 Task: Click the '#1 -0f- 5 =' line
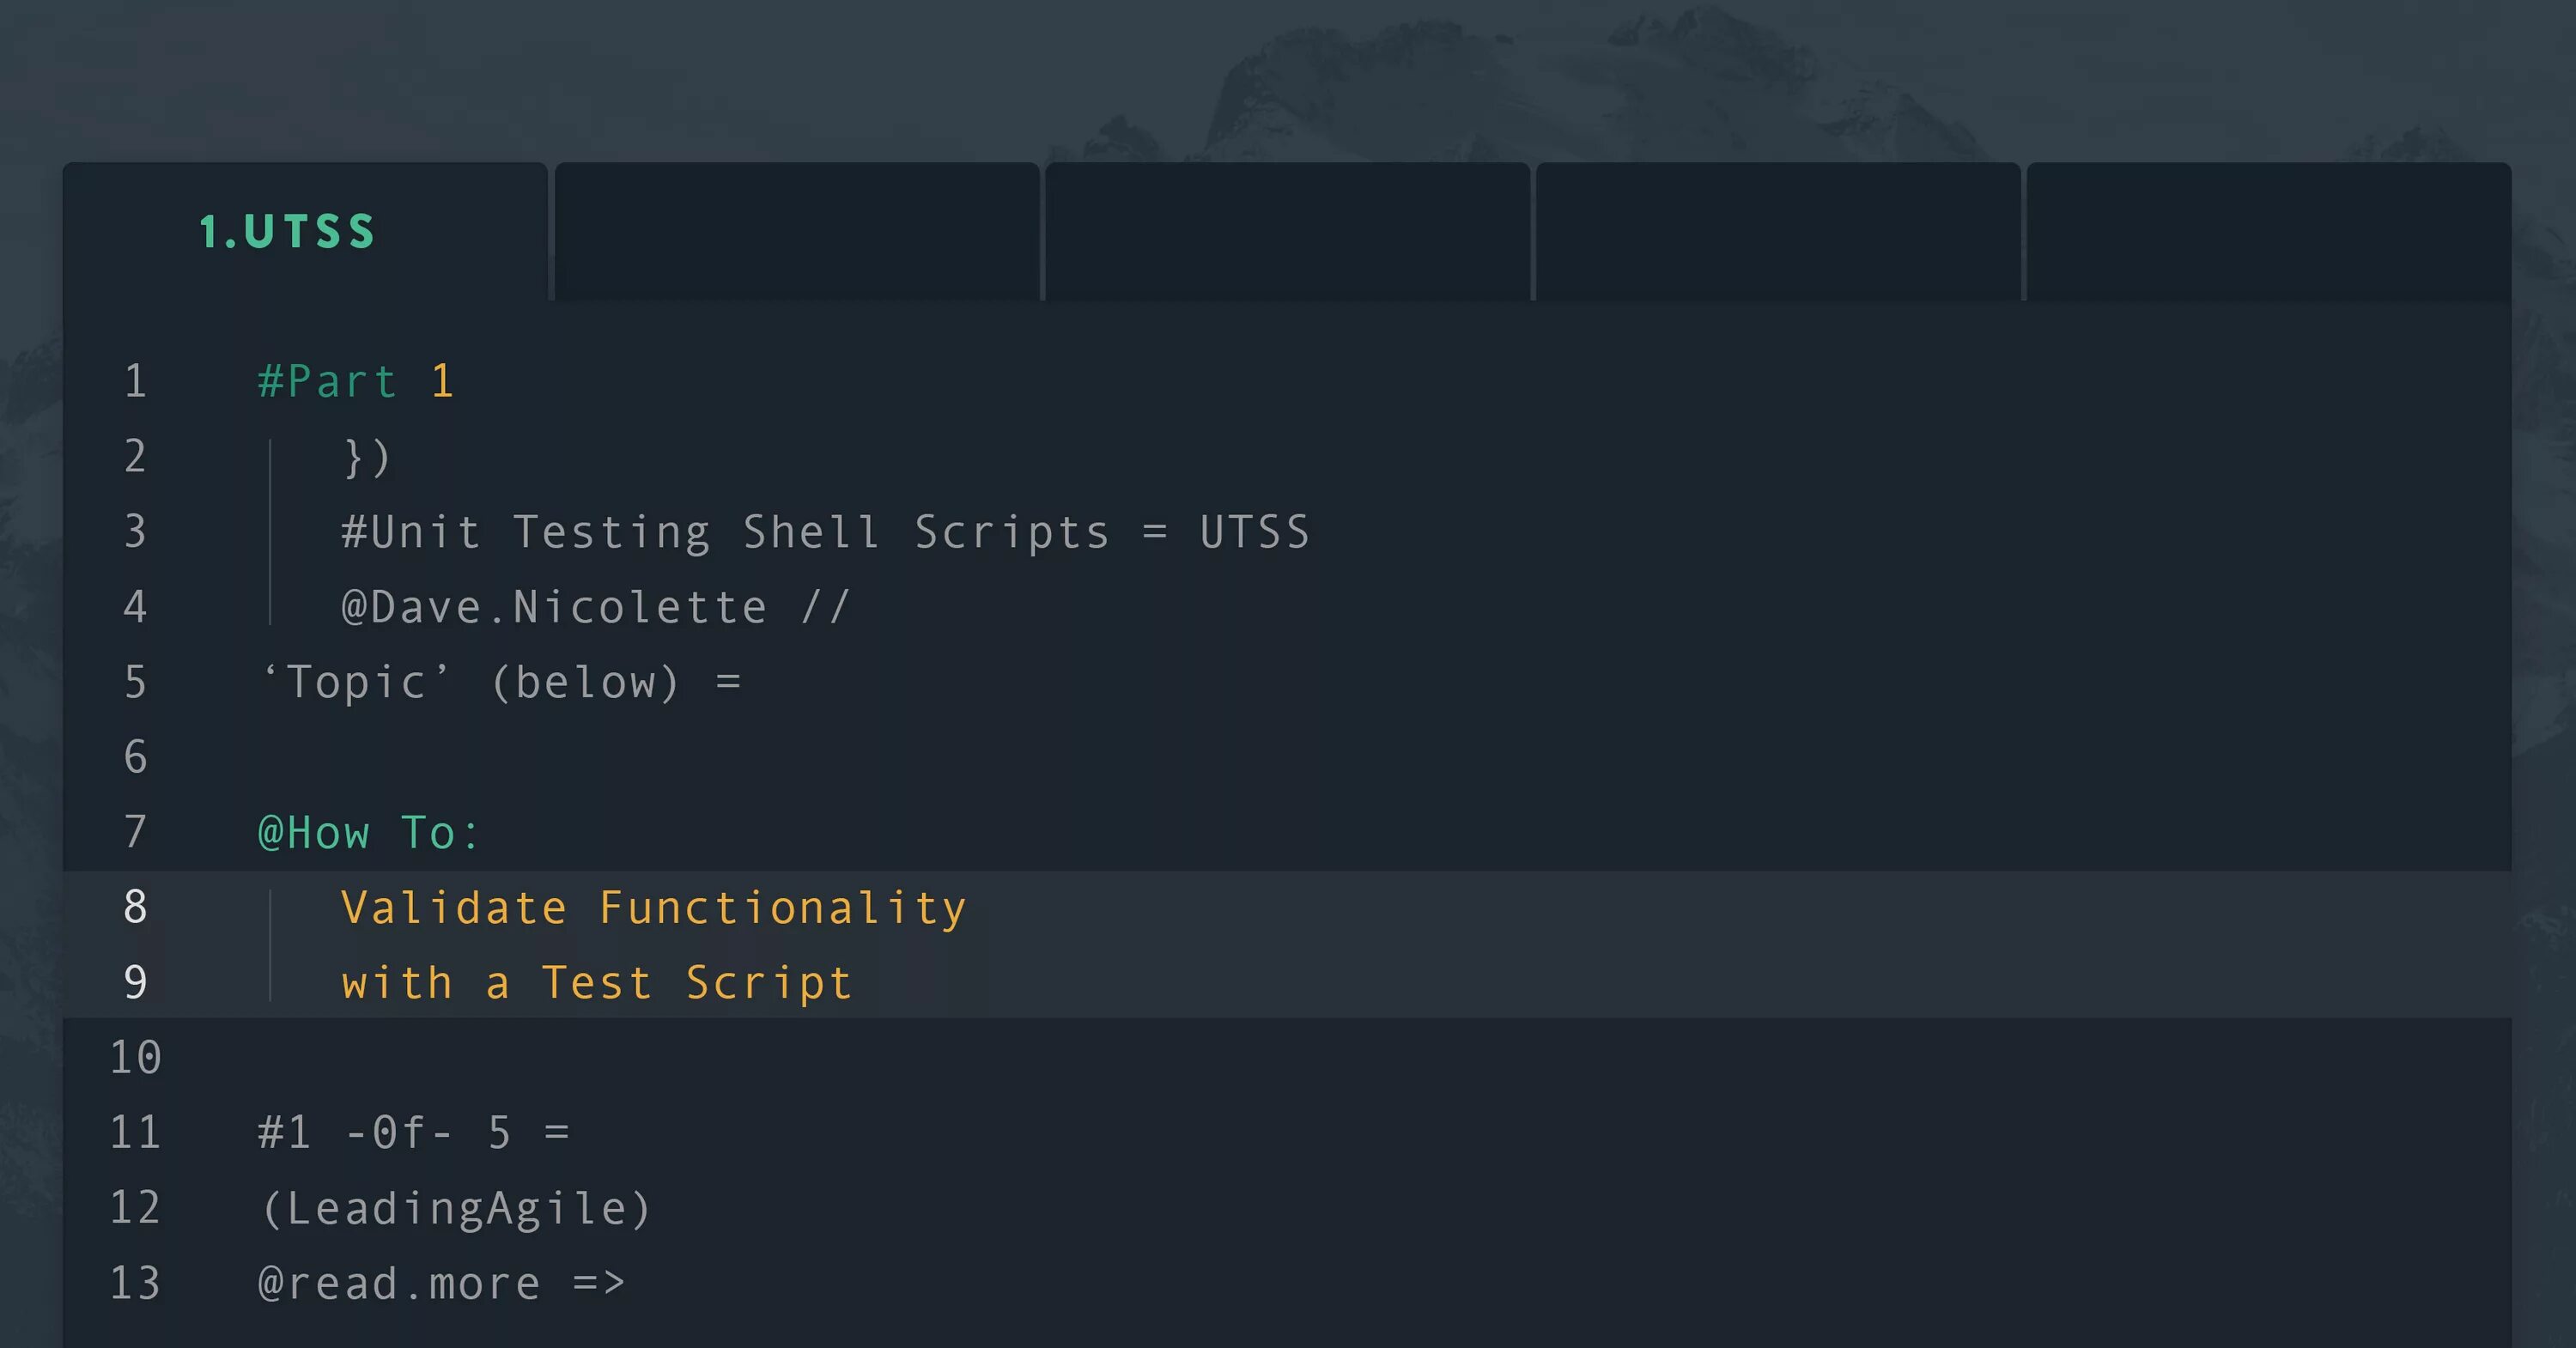[413, 1133]
